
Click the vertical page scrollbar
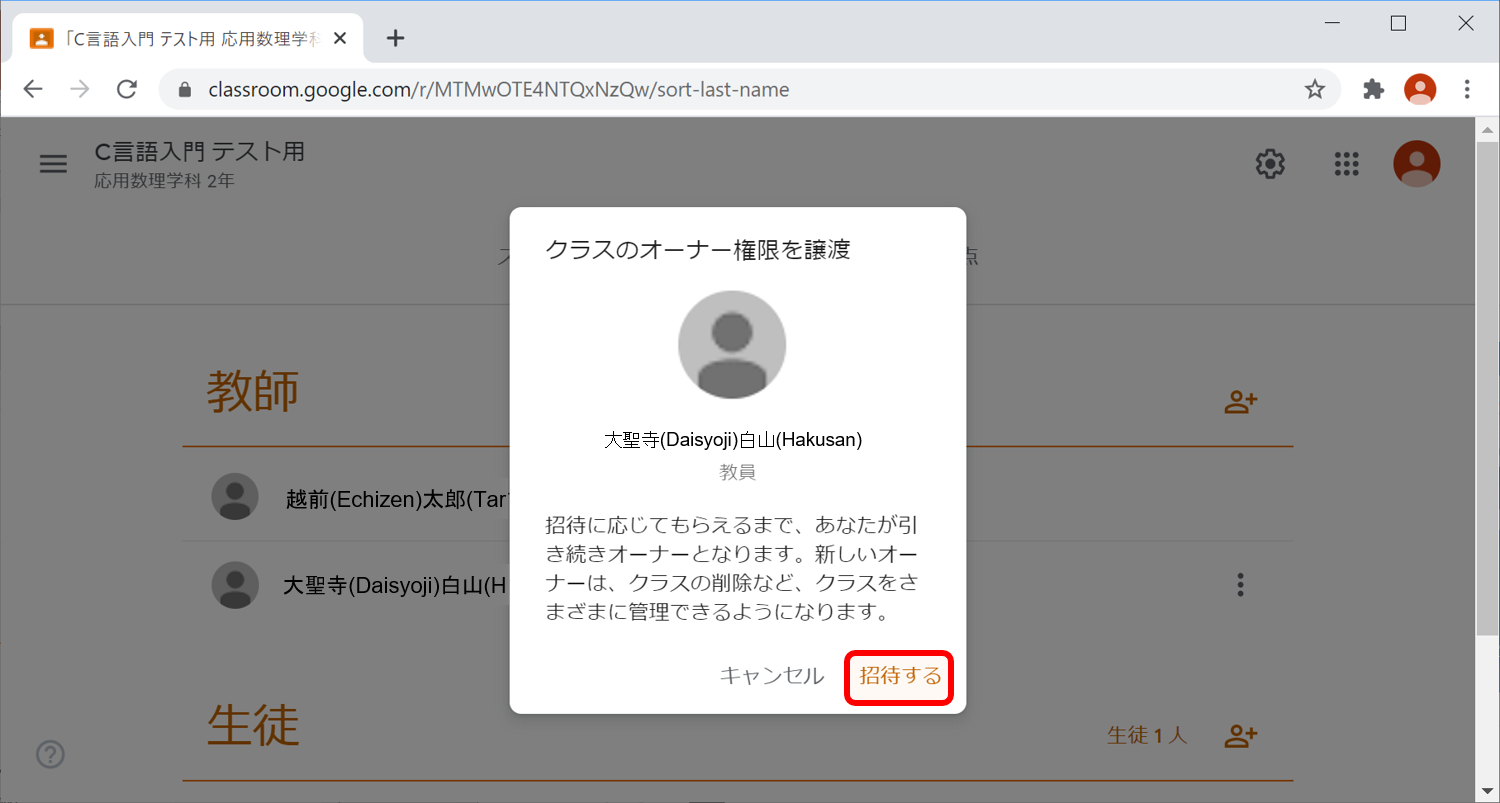coord(1487,388)
